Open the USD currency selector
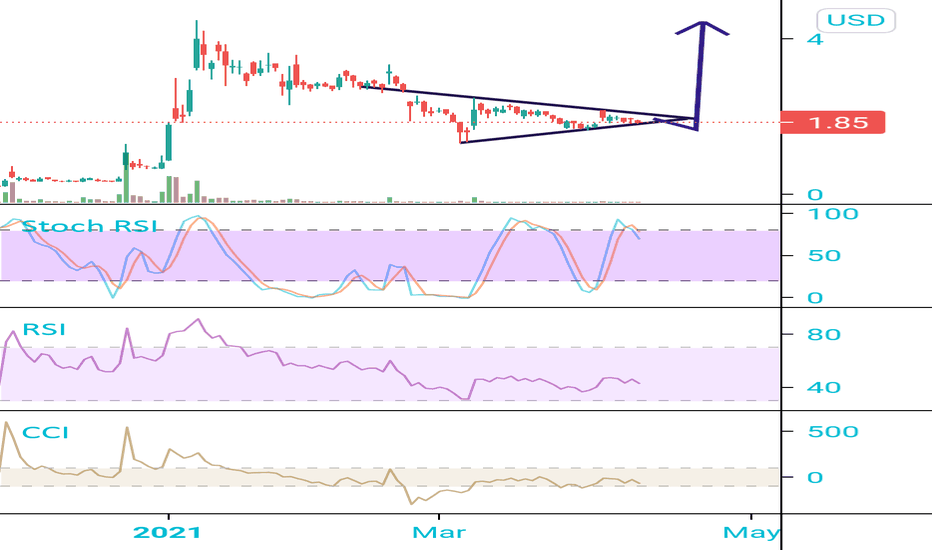The image size is (932, 550). click(856, 20)
